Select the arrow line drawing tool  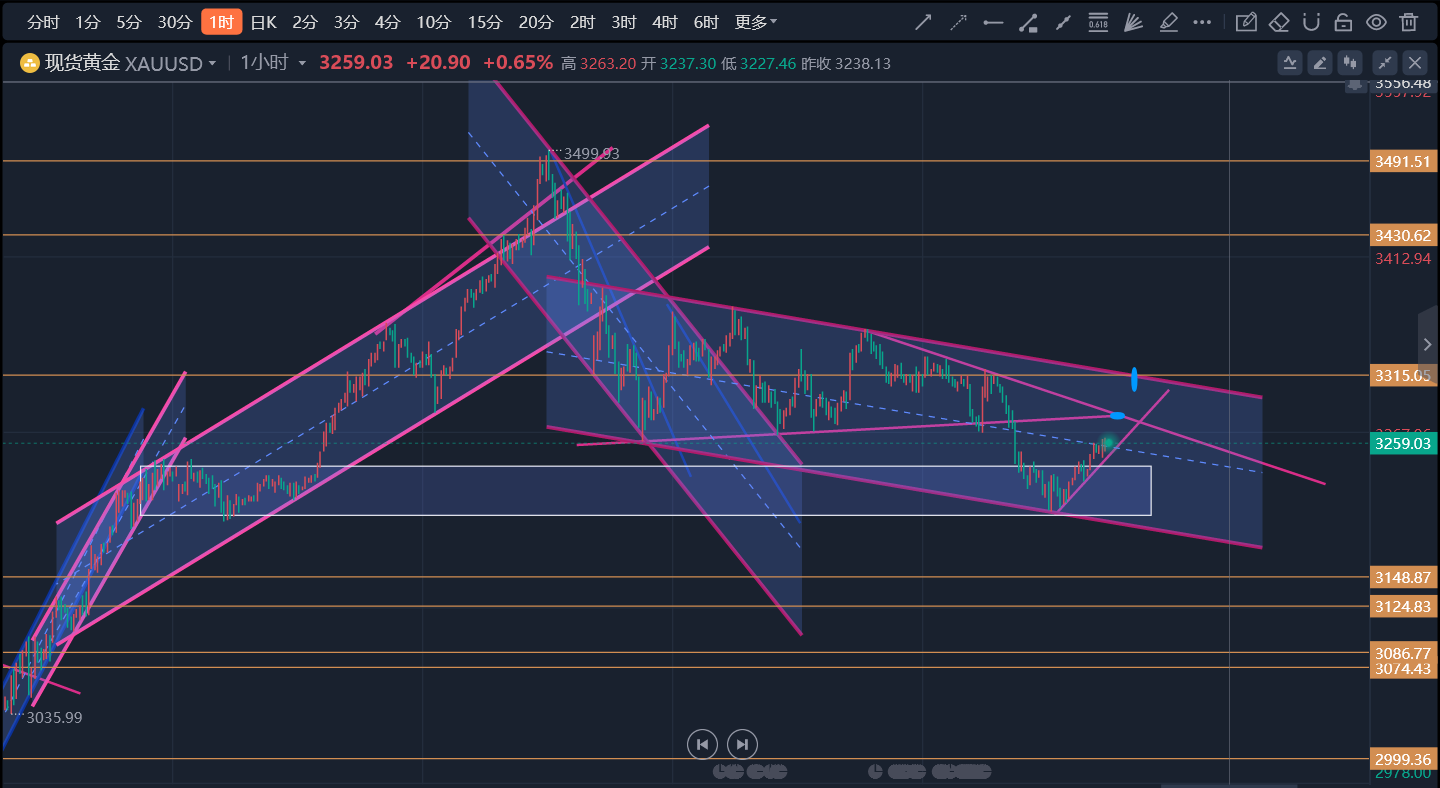click(923, 22)
